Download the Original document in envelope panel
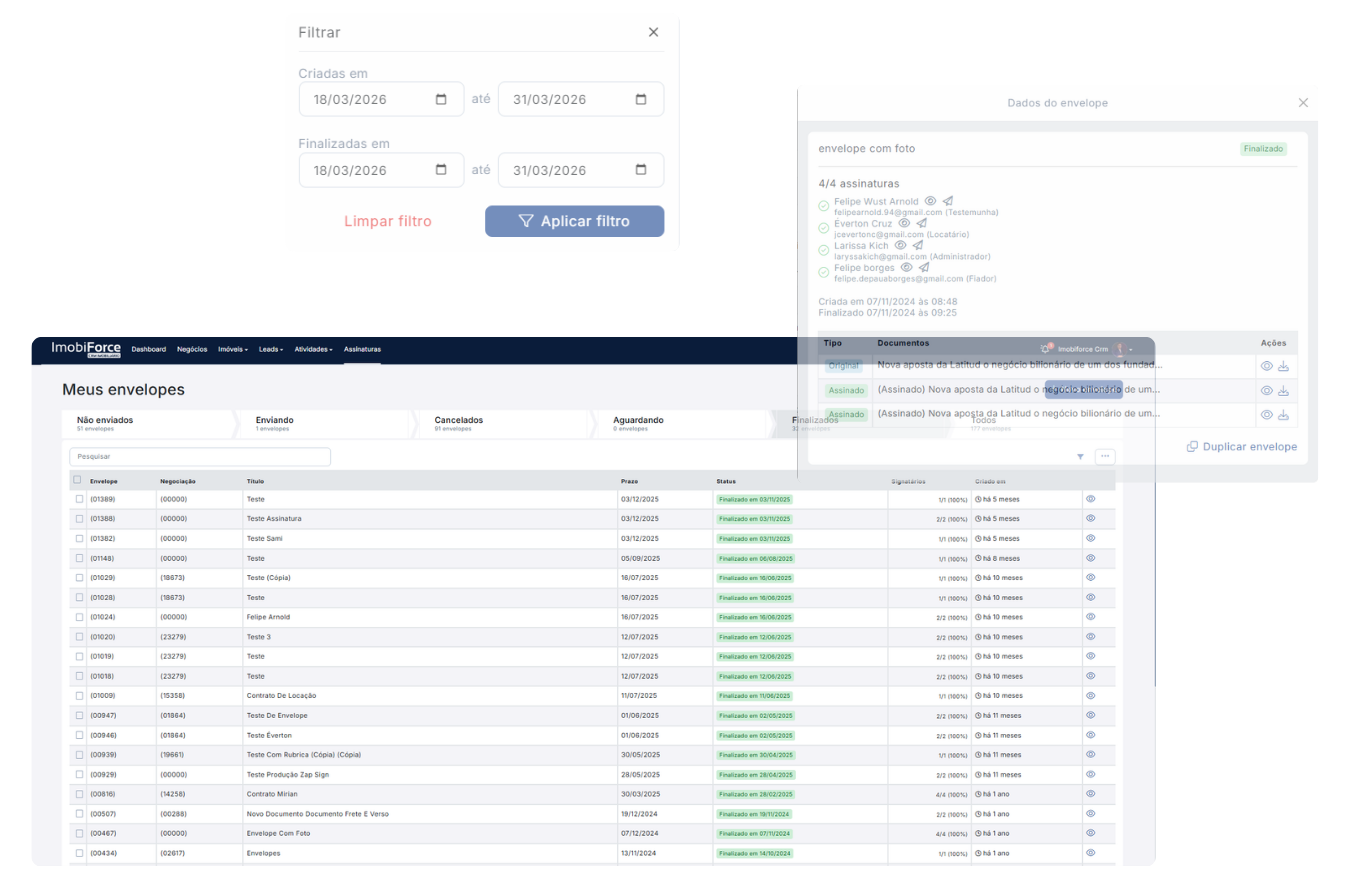The width and height of the screenshot is (1350, 895). (1283, 366)
